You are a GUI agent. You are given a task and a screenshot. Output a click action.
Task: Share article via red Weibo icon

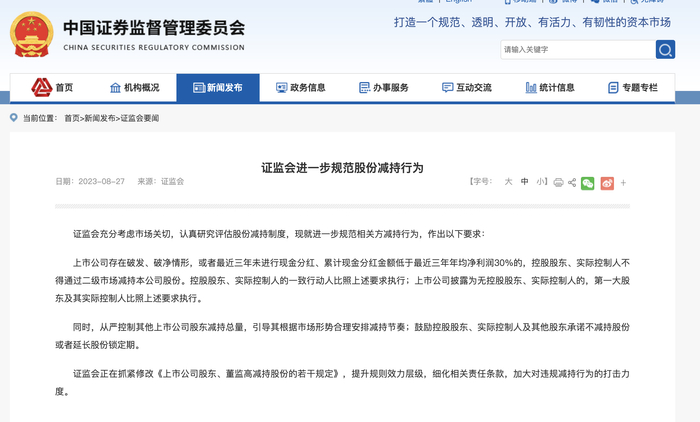607,183
